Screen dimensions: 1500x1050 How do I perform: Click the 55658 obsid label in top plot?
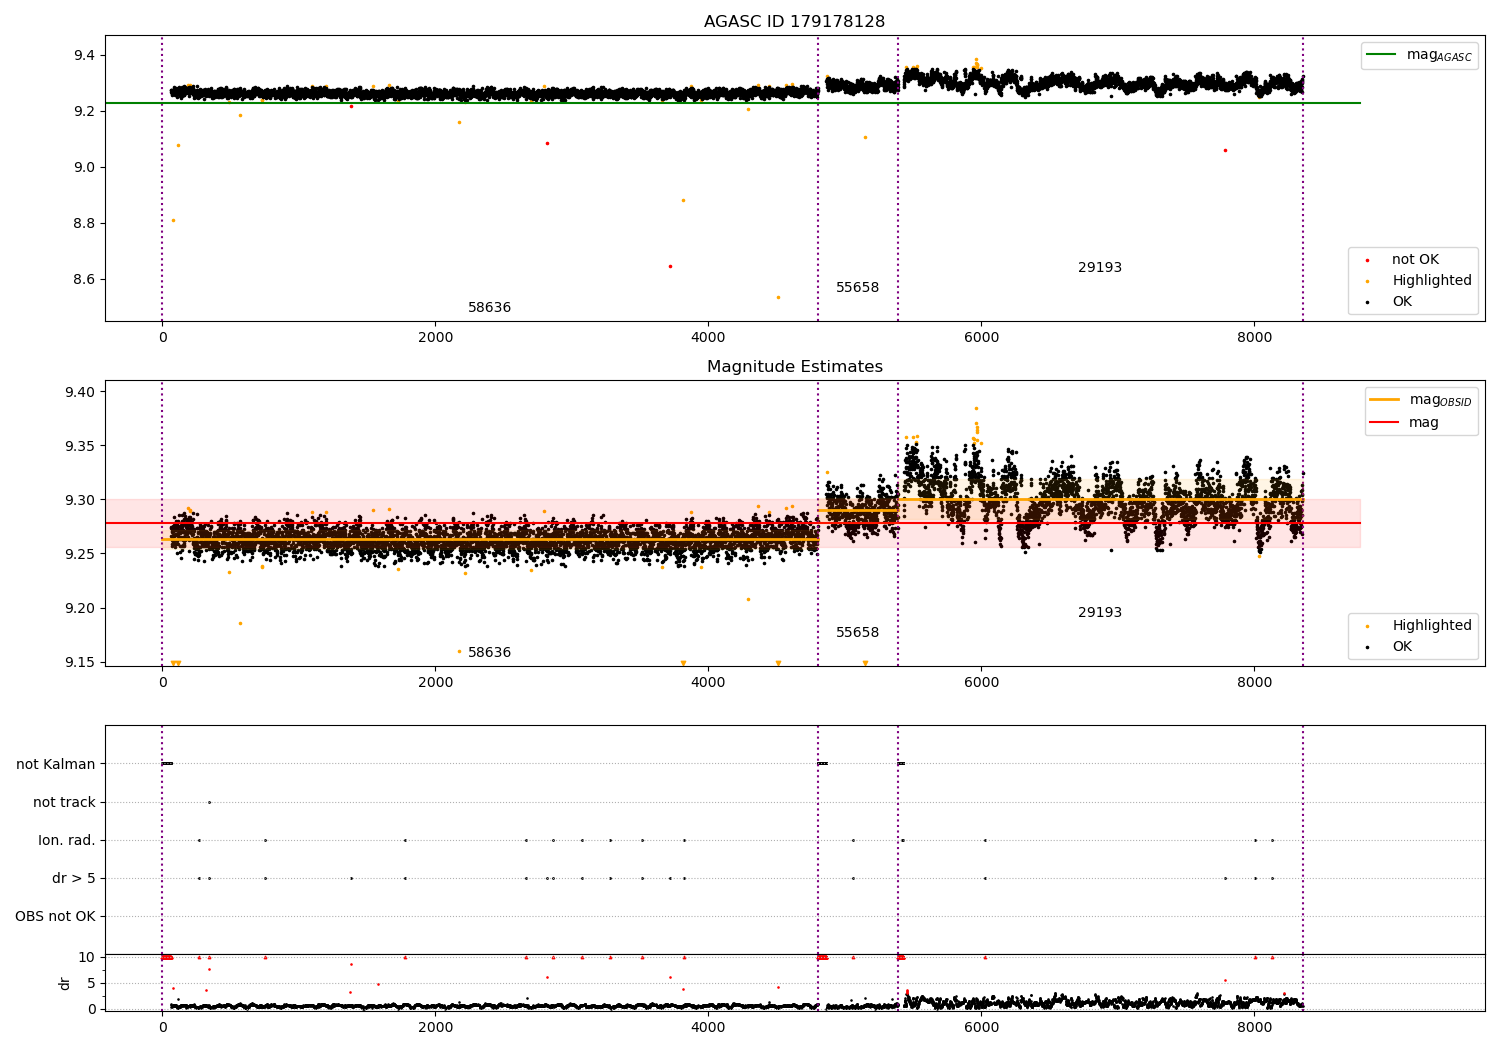857,288
